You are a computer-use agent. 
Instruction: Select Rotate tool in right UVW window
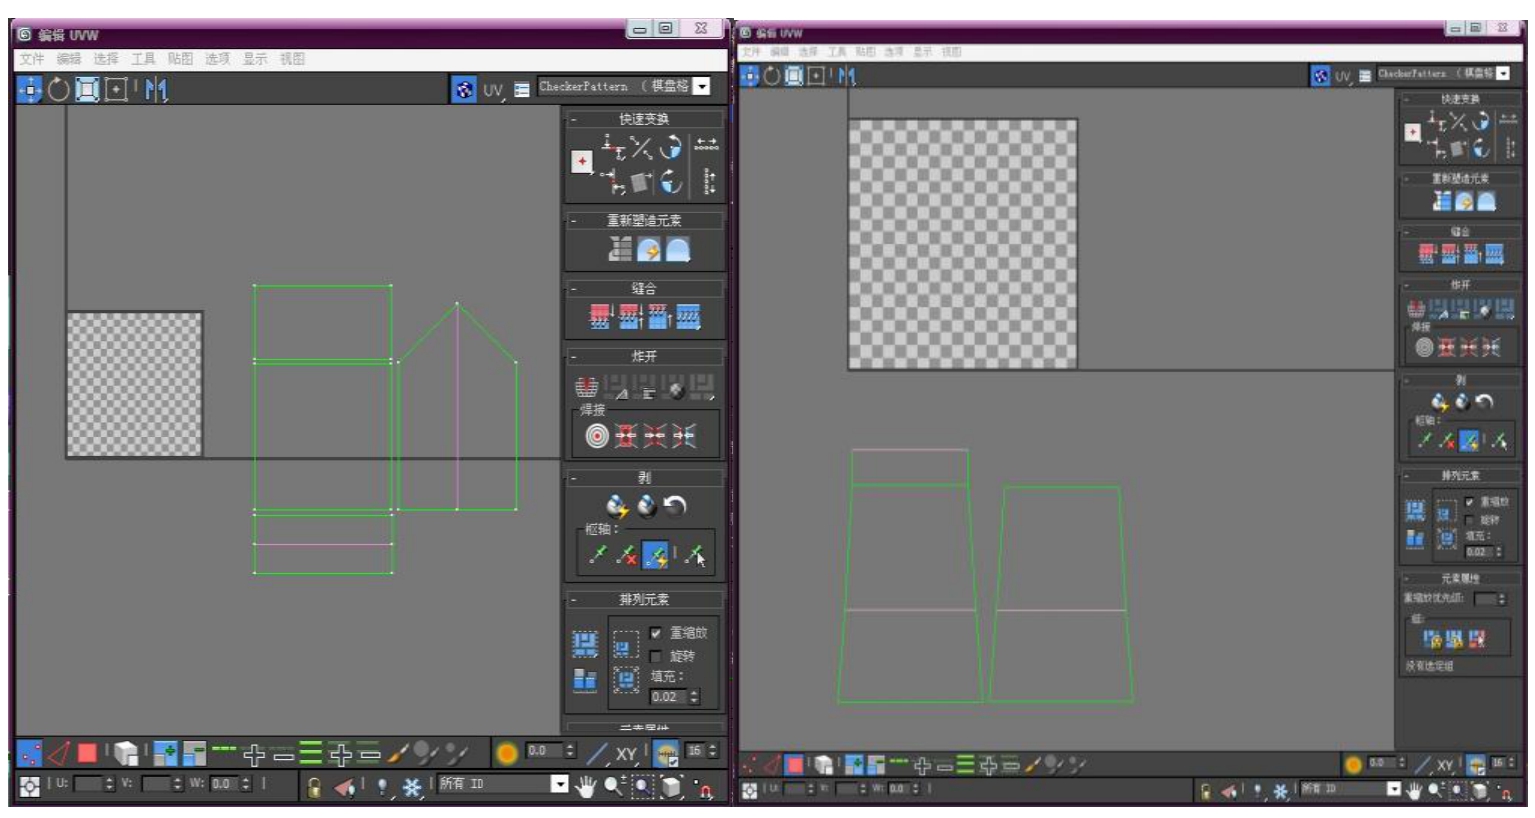click(x=771, y=75)
